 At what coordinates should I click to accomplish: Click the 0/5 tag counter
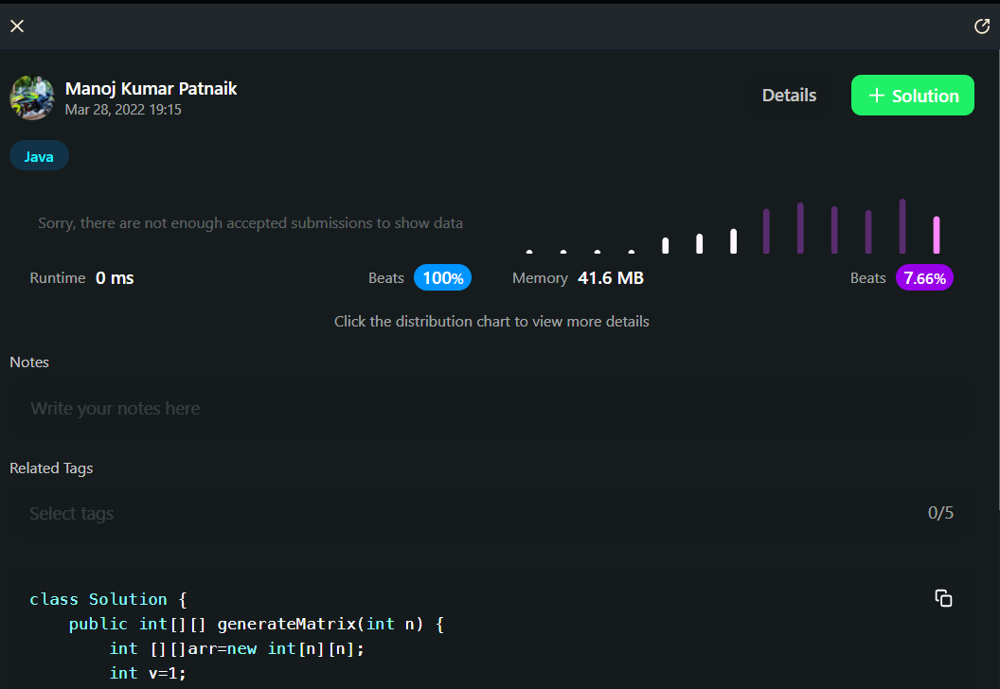940,513
